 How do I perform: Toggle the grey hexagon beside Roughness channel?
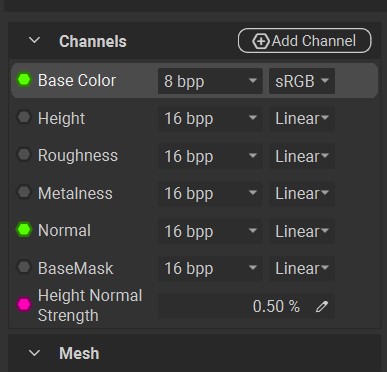[x=24, y=155]
